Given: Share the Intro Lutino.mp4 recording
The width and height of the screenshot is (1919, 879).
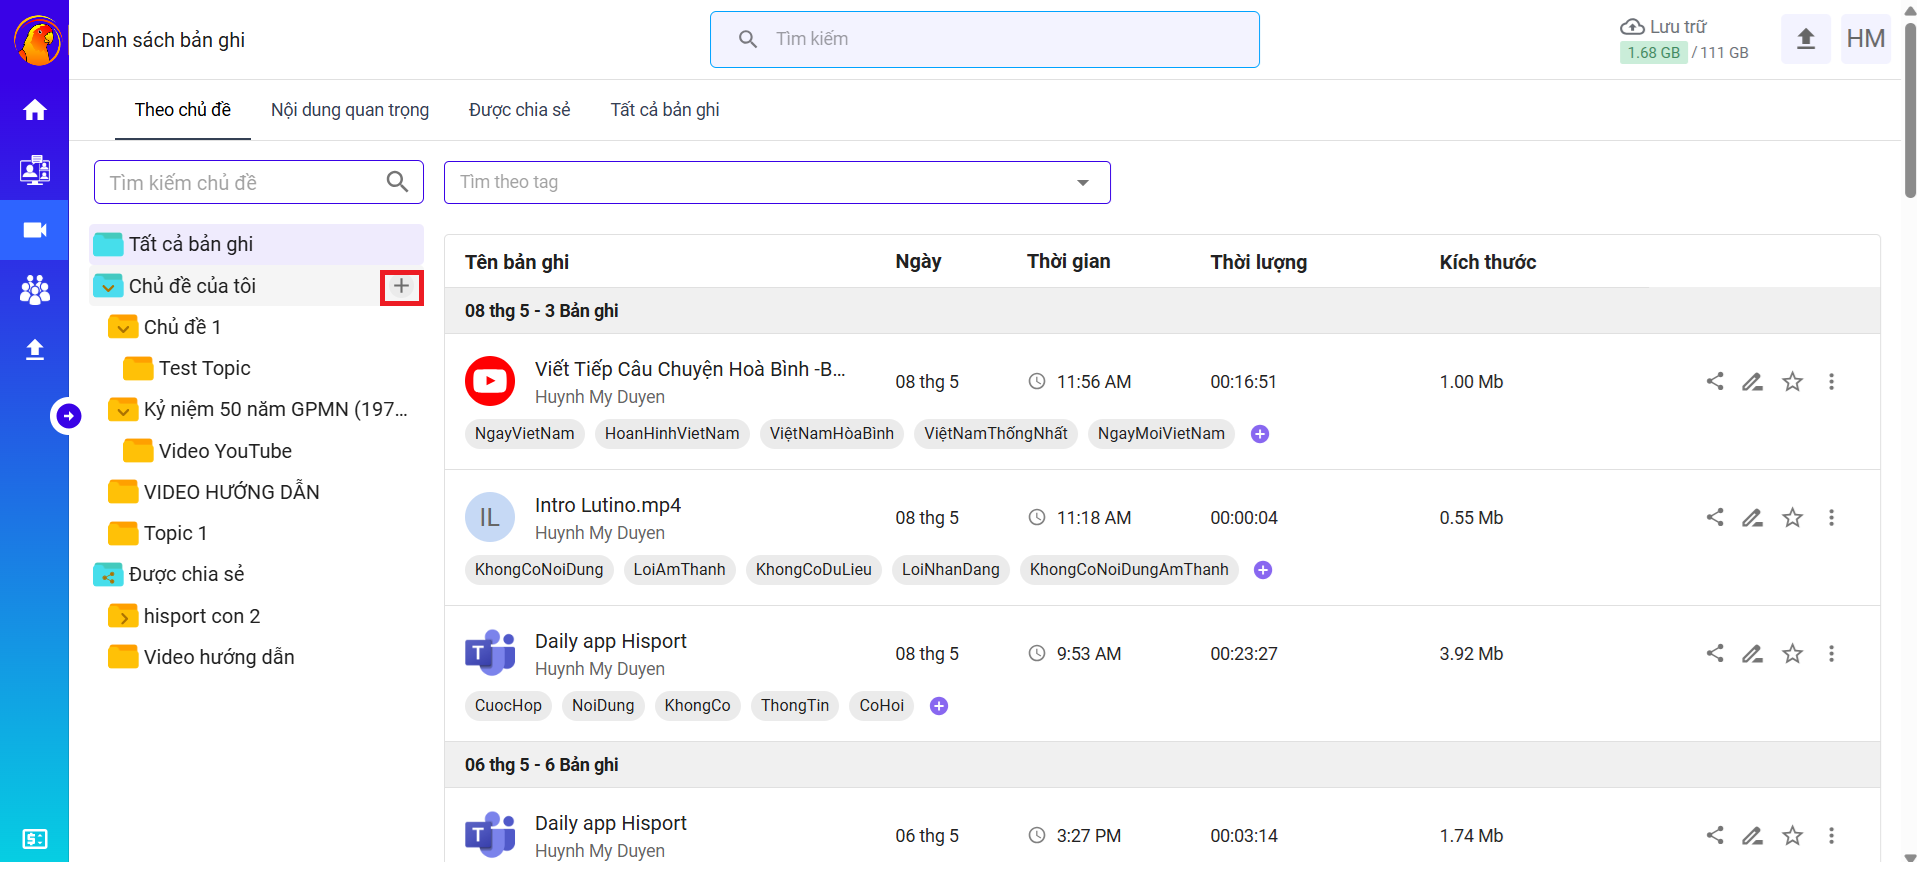Looking at the screenshot, I should [x=1715, y=517].
